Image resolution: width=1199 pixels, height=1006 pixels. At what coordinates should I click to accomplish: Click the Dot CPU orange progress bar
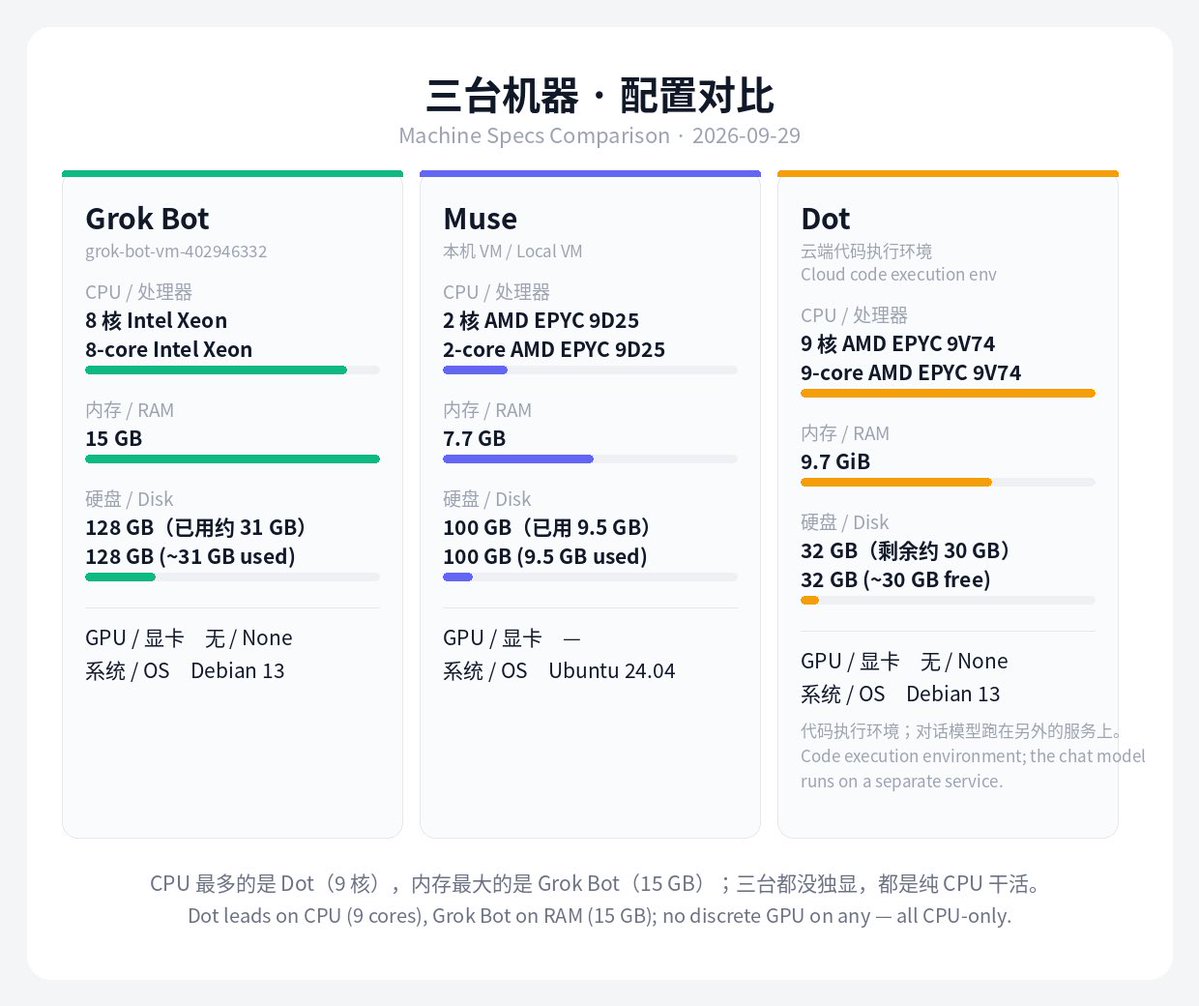[948, 393]
